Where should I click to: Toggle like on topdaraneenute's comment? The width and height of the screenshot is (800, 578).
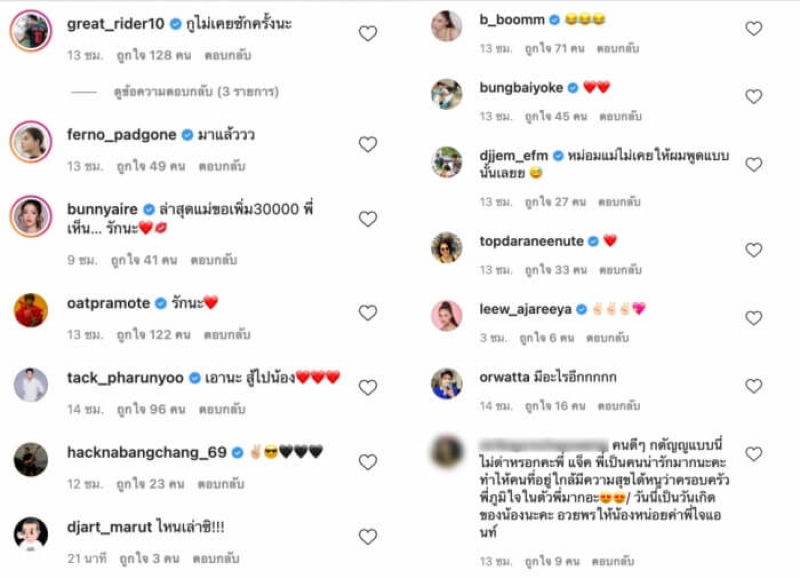[x=754, y=249]
